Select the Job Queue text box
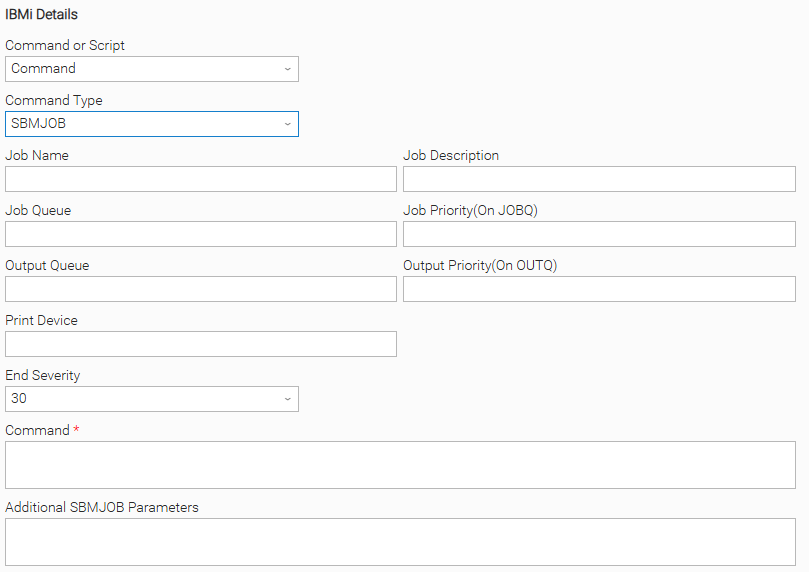The height and width of the screenshot is (572, 809). (201, 234)
